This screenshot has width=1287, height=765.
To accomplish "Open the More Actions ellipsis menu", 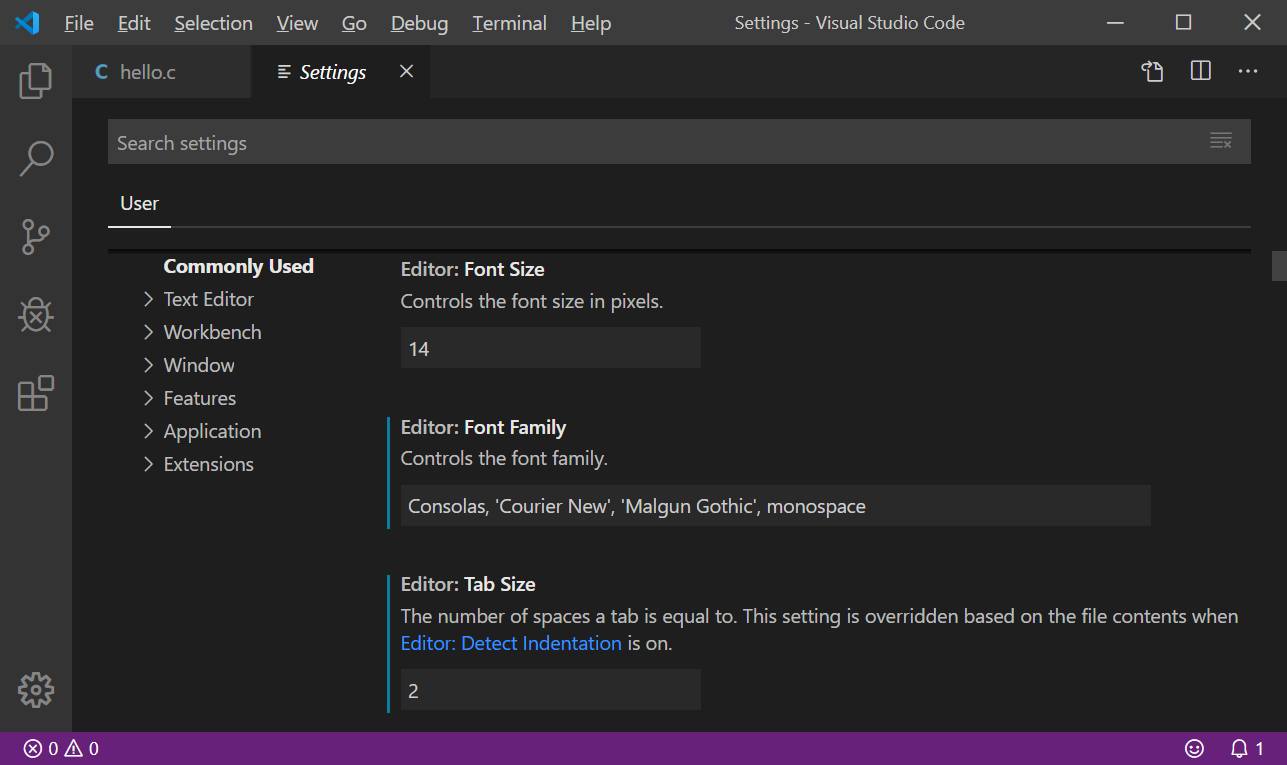I will [1248, 71].
